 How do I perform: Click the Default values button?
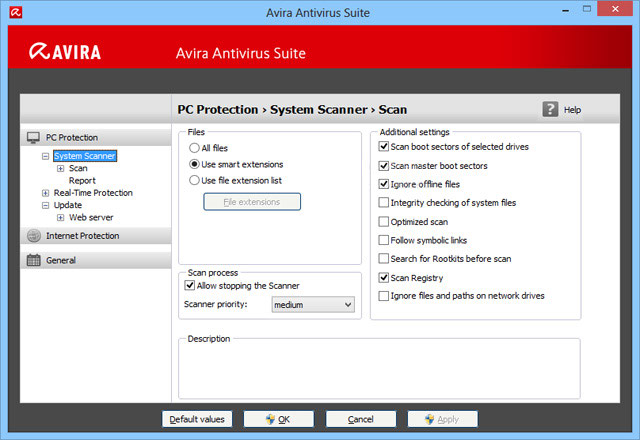tap(197, 419)
